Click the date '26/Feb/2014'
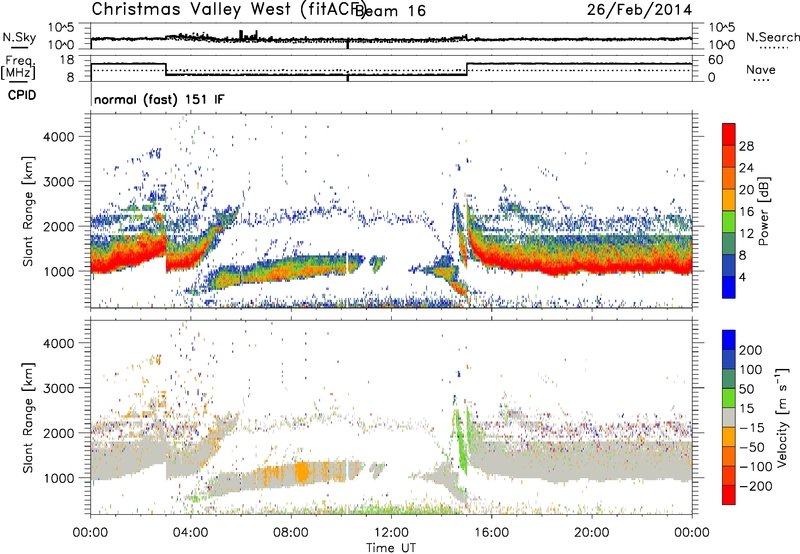Viewport: 800px width, 554px height. point(639,10)
